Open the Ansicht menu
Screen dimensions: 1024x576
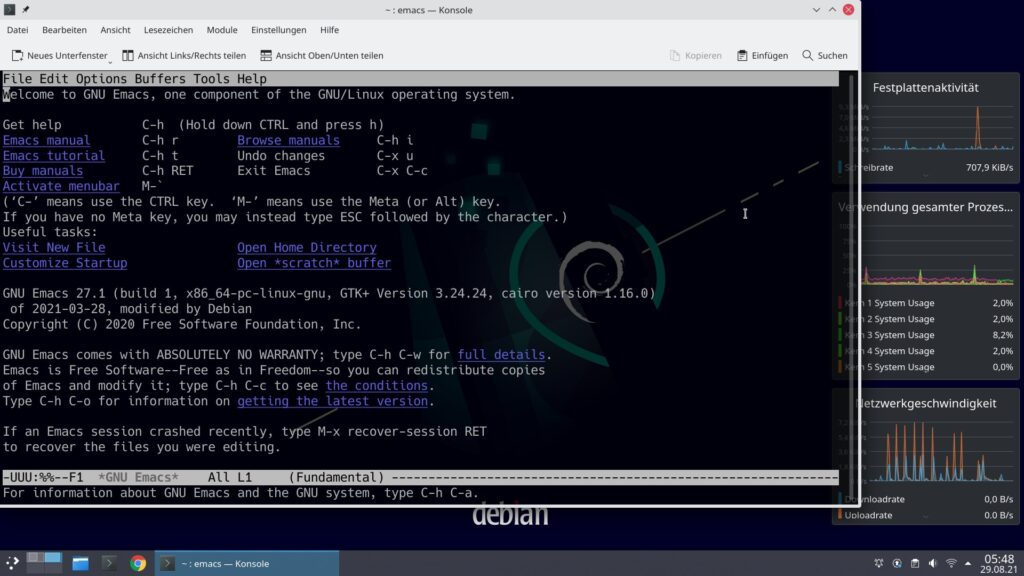tap(115, 30)
